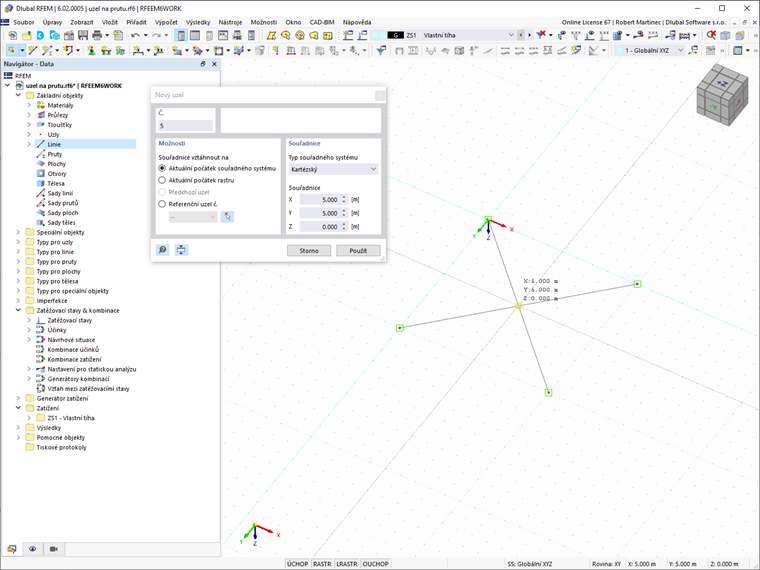Click the Použít button
Viewport: 760px width, 570px height.
[358, 251]
